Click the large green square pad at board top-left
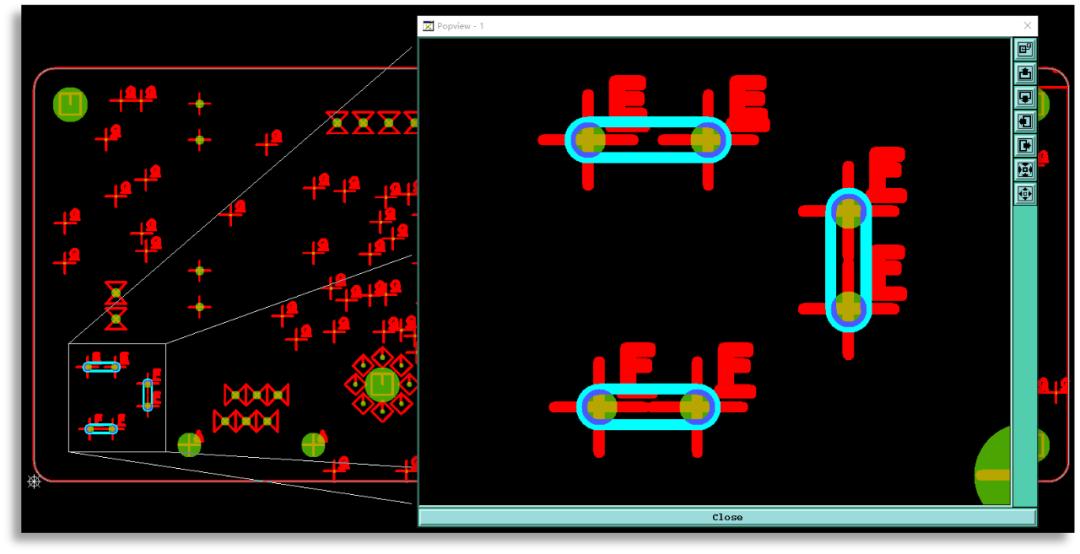The image size is (1080, 554). click(x=70, y=104)
